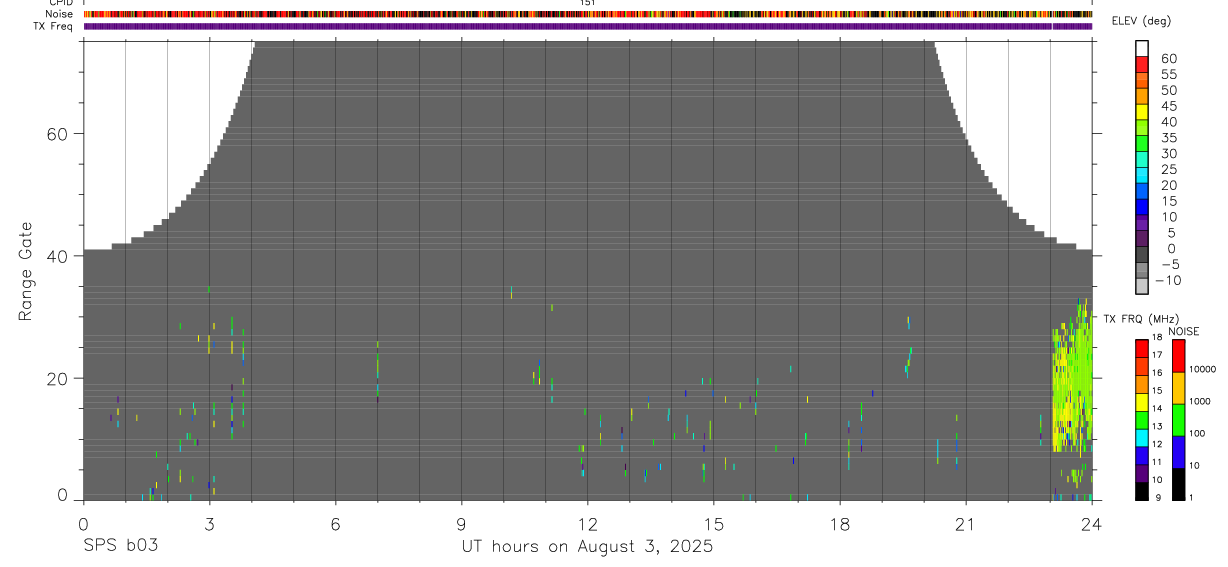Click the red NOISE swatch above 10000
1228x567 pixels.
click(1178, 355)
